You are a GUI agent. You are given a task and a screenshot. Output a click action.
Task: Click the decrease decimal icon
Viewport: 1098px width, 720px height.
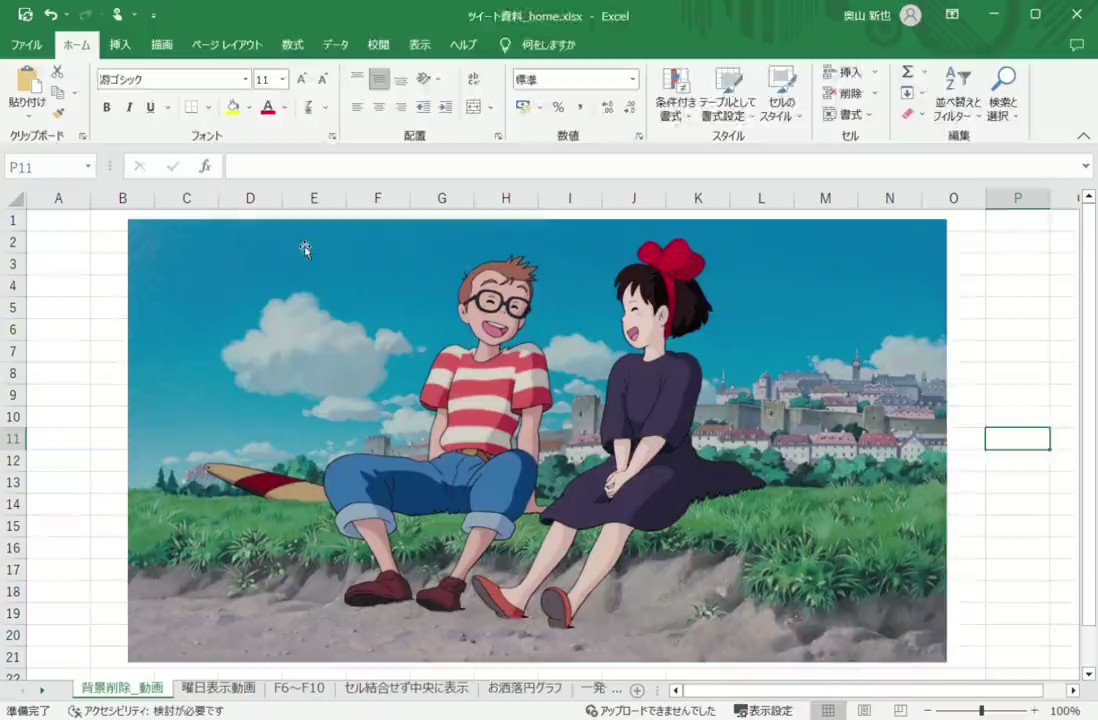pos(629,107)
